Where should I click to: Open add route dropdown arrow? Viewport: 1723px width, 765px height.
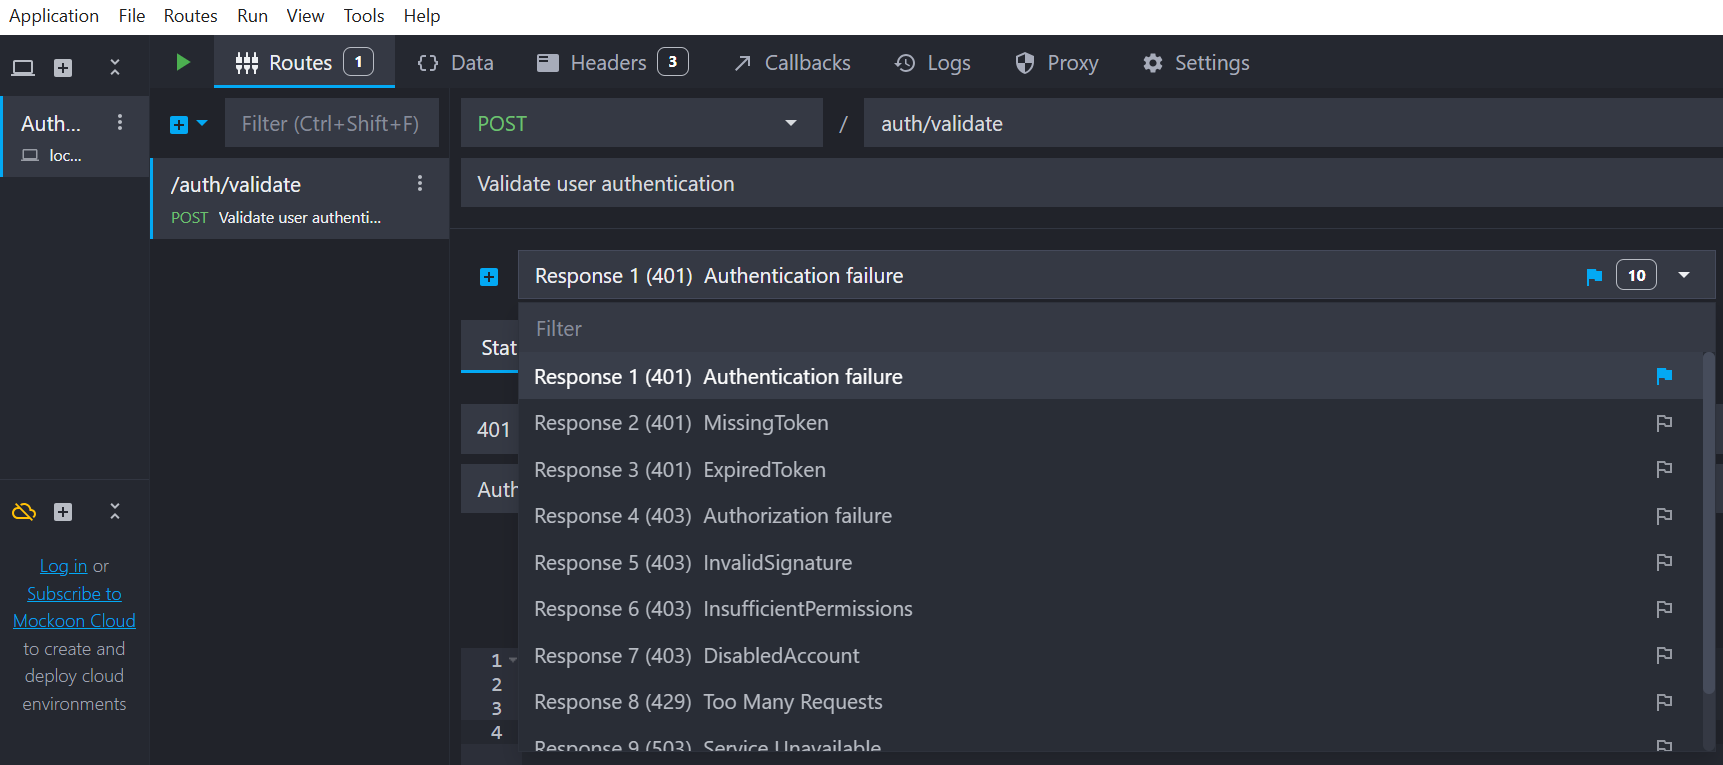202,123
